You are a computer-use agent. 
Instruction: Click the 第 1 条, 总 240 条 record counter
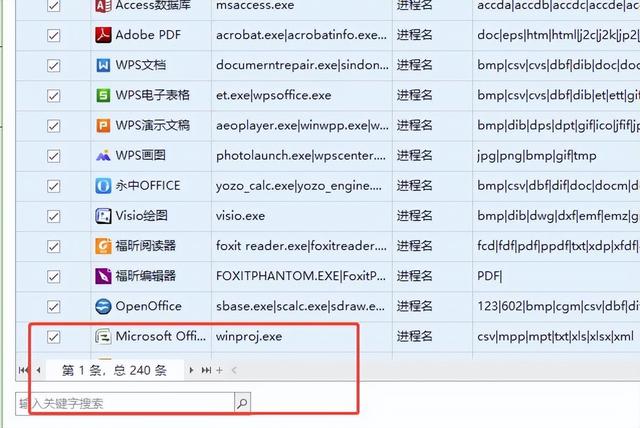coord(114,370)
